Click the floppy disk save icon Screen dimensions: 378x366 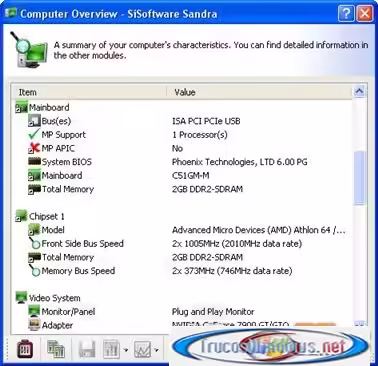click(87, 349)
